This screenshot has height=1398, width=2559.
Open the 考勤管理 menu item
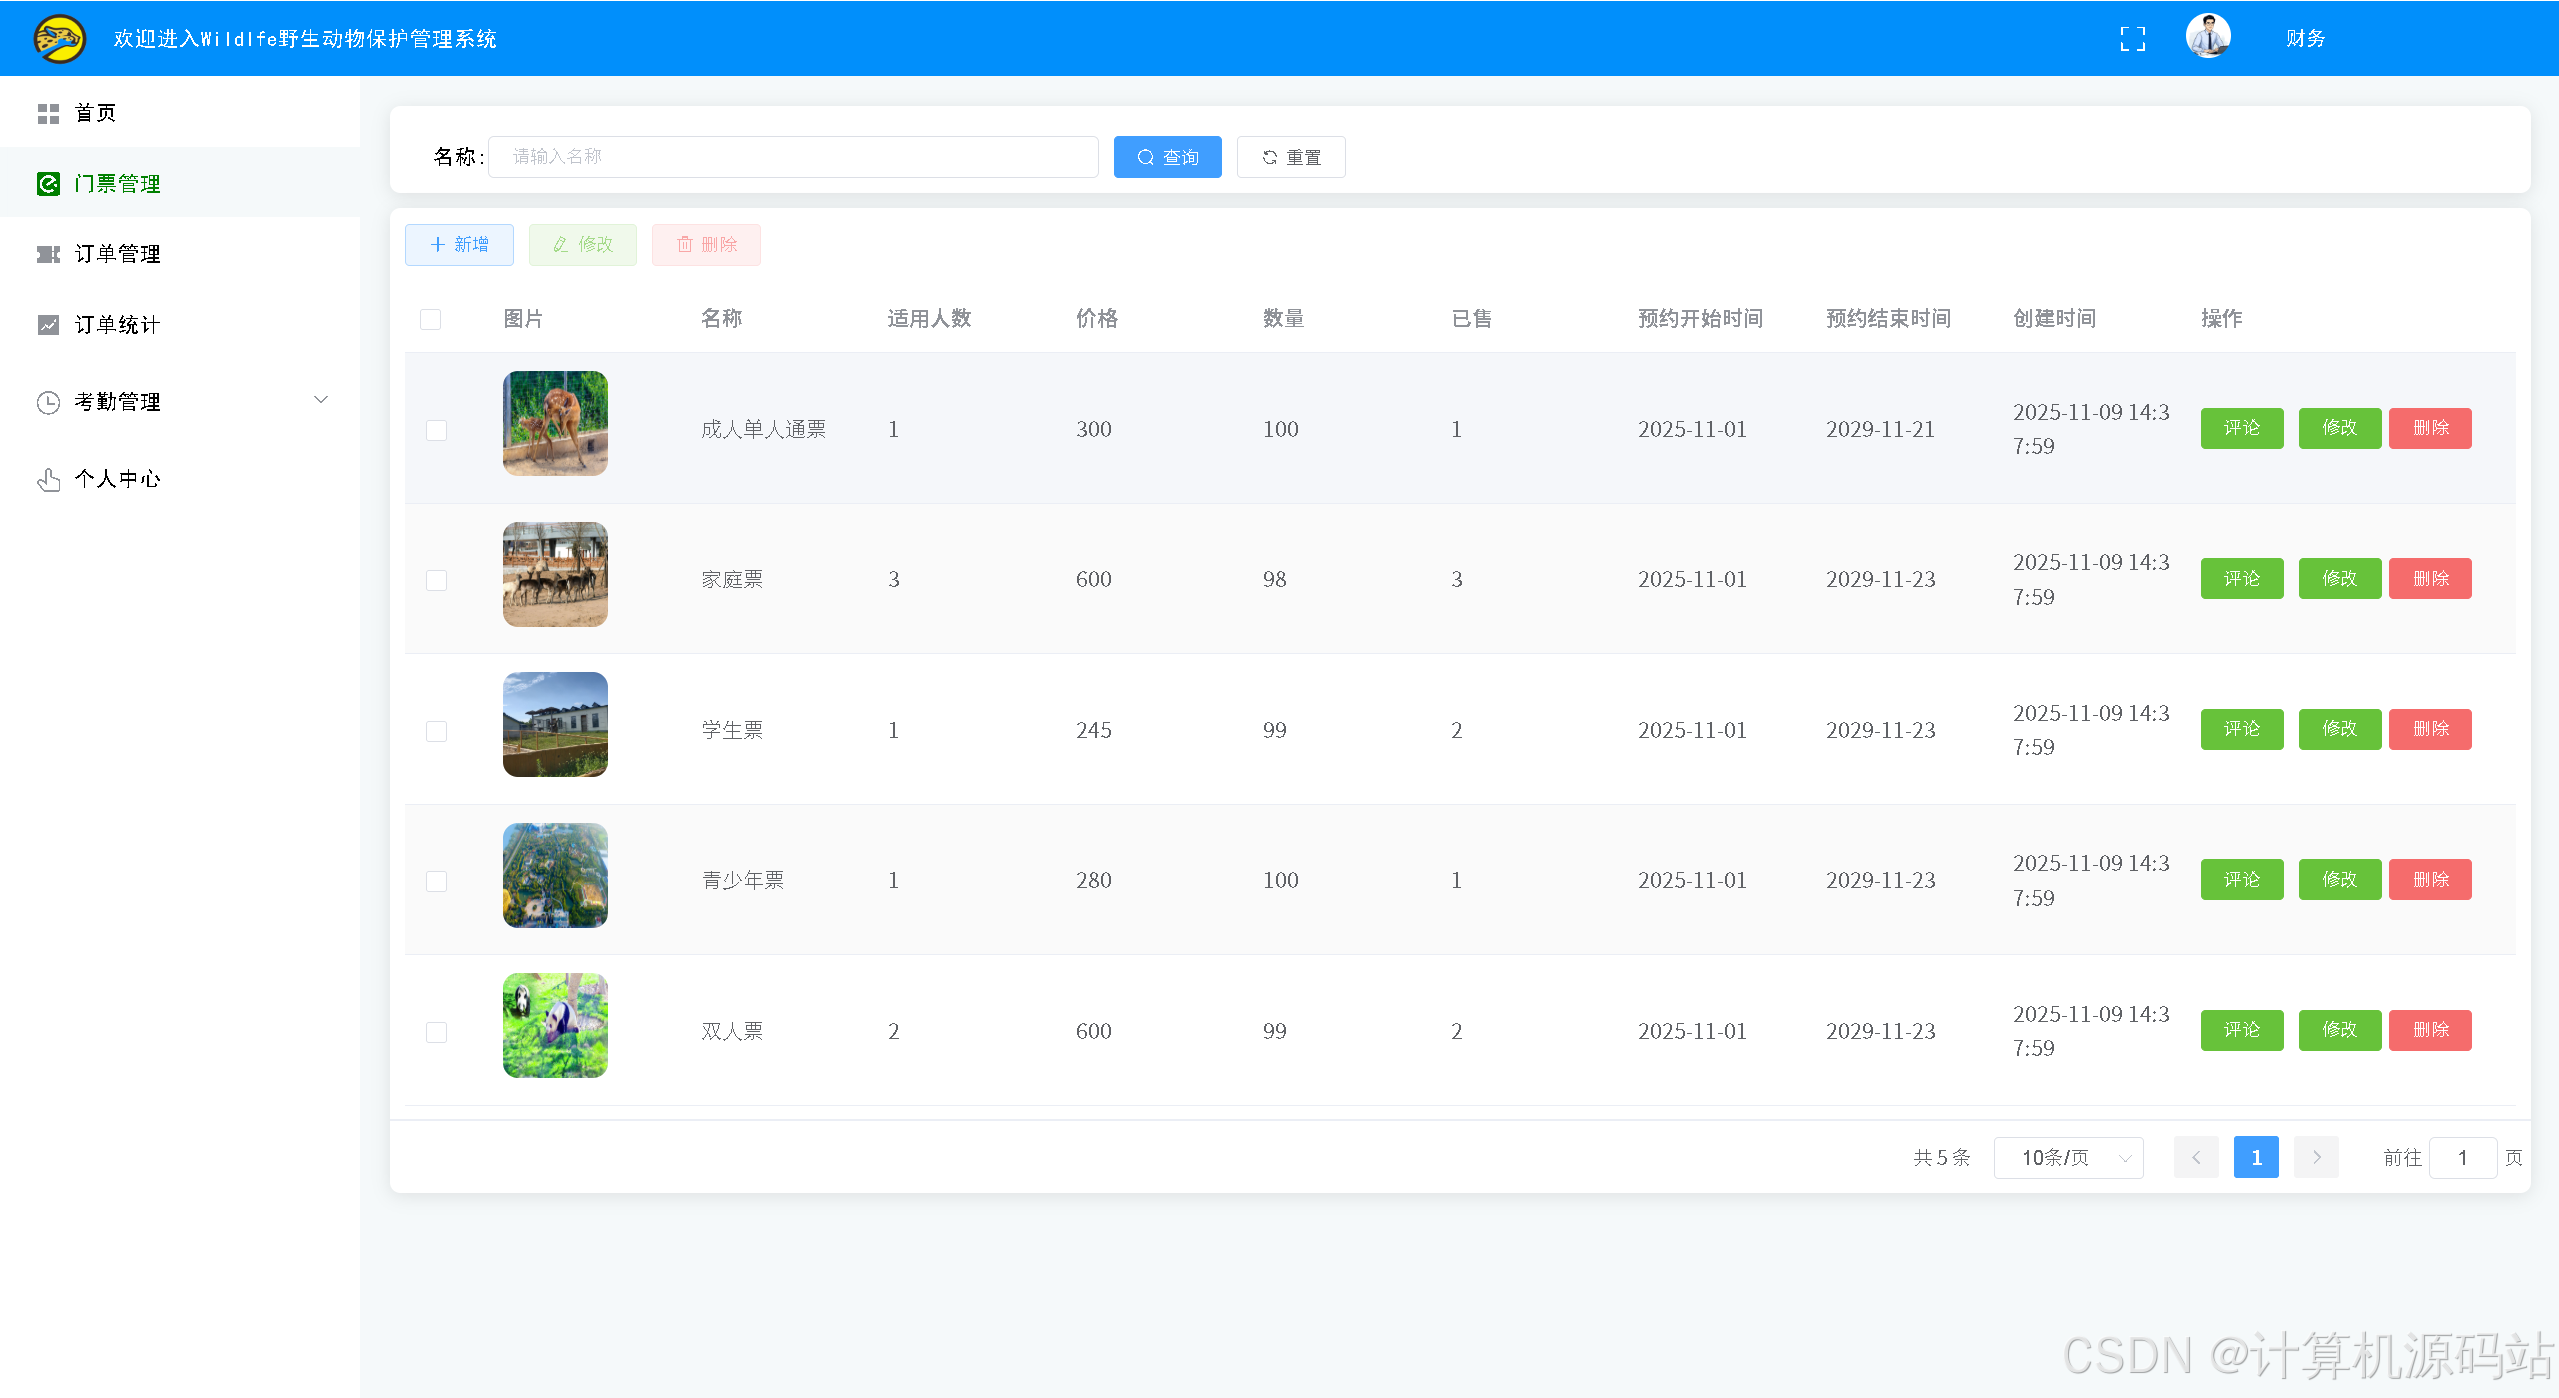180,402
